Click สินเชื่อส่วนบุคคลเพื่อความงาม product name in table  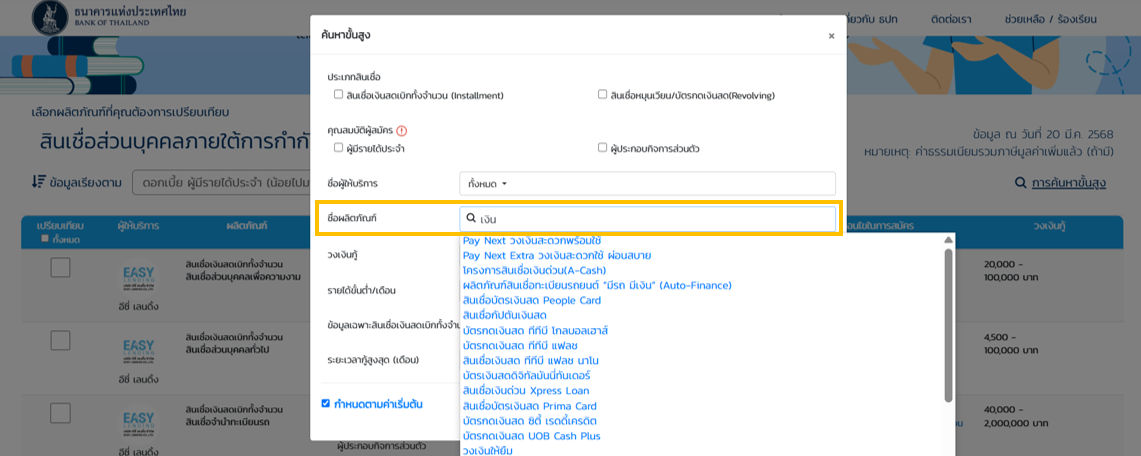(242, 276)
